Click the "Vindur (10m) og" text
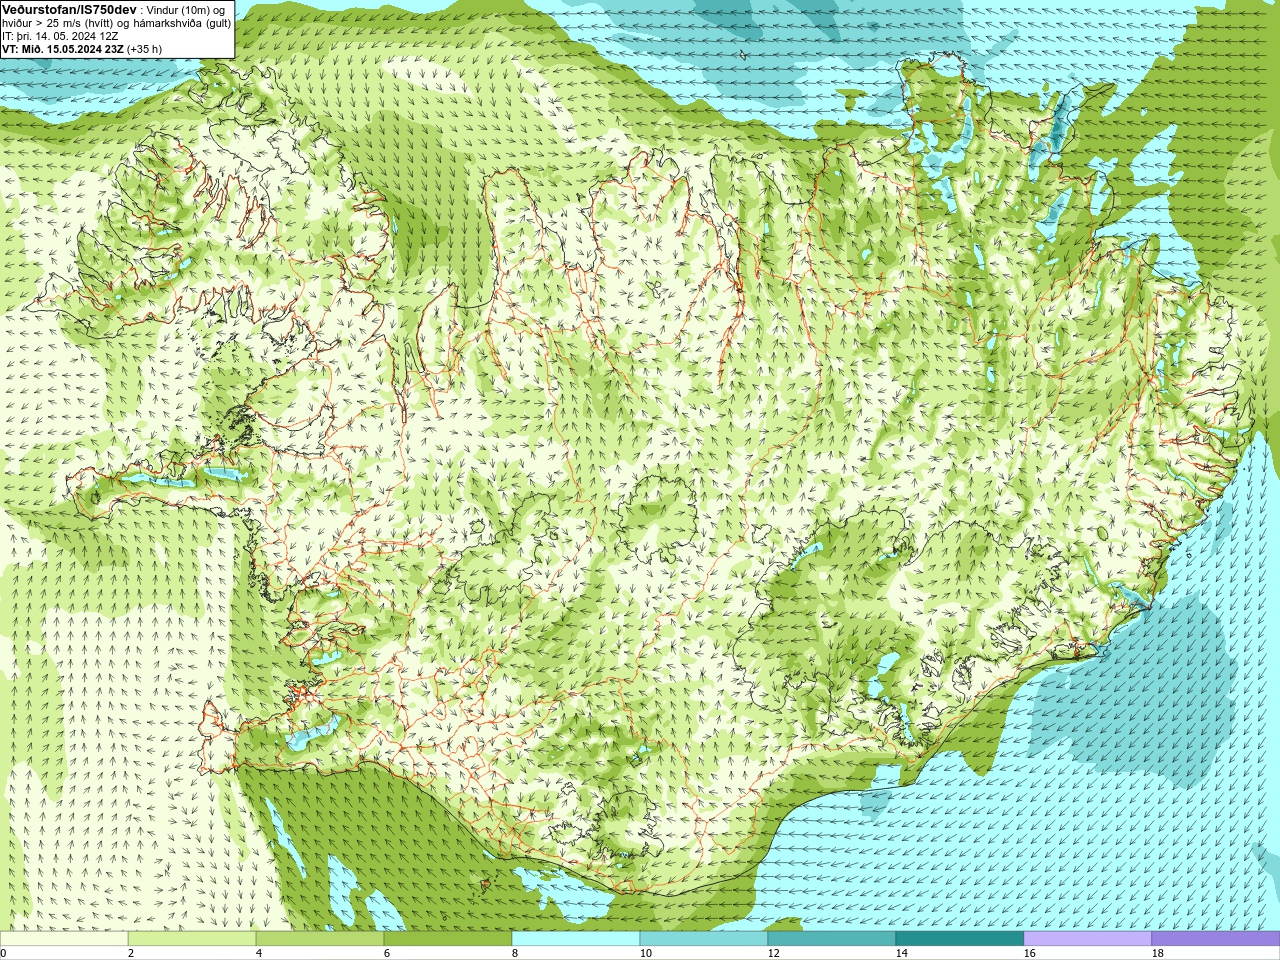This screenshot has width=1280, height=960. pyautogui.click(x=186, y=10)
